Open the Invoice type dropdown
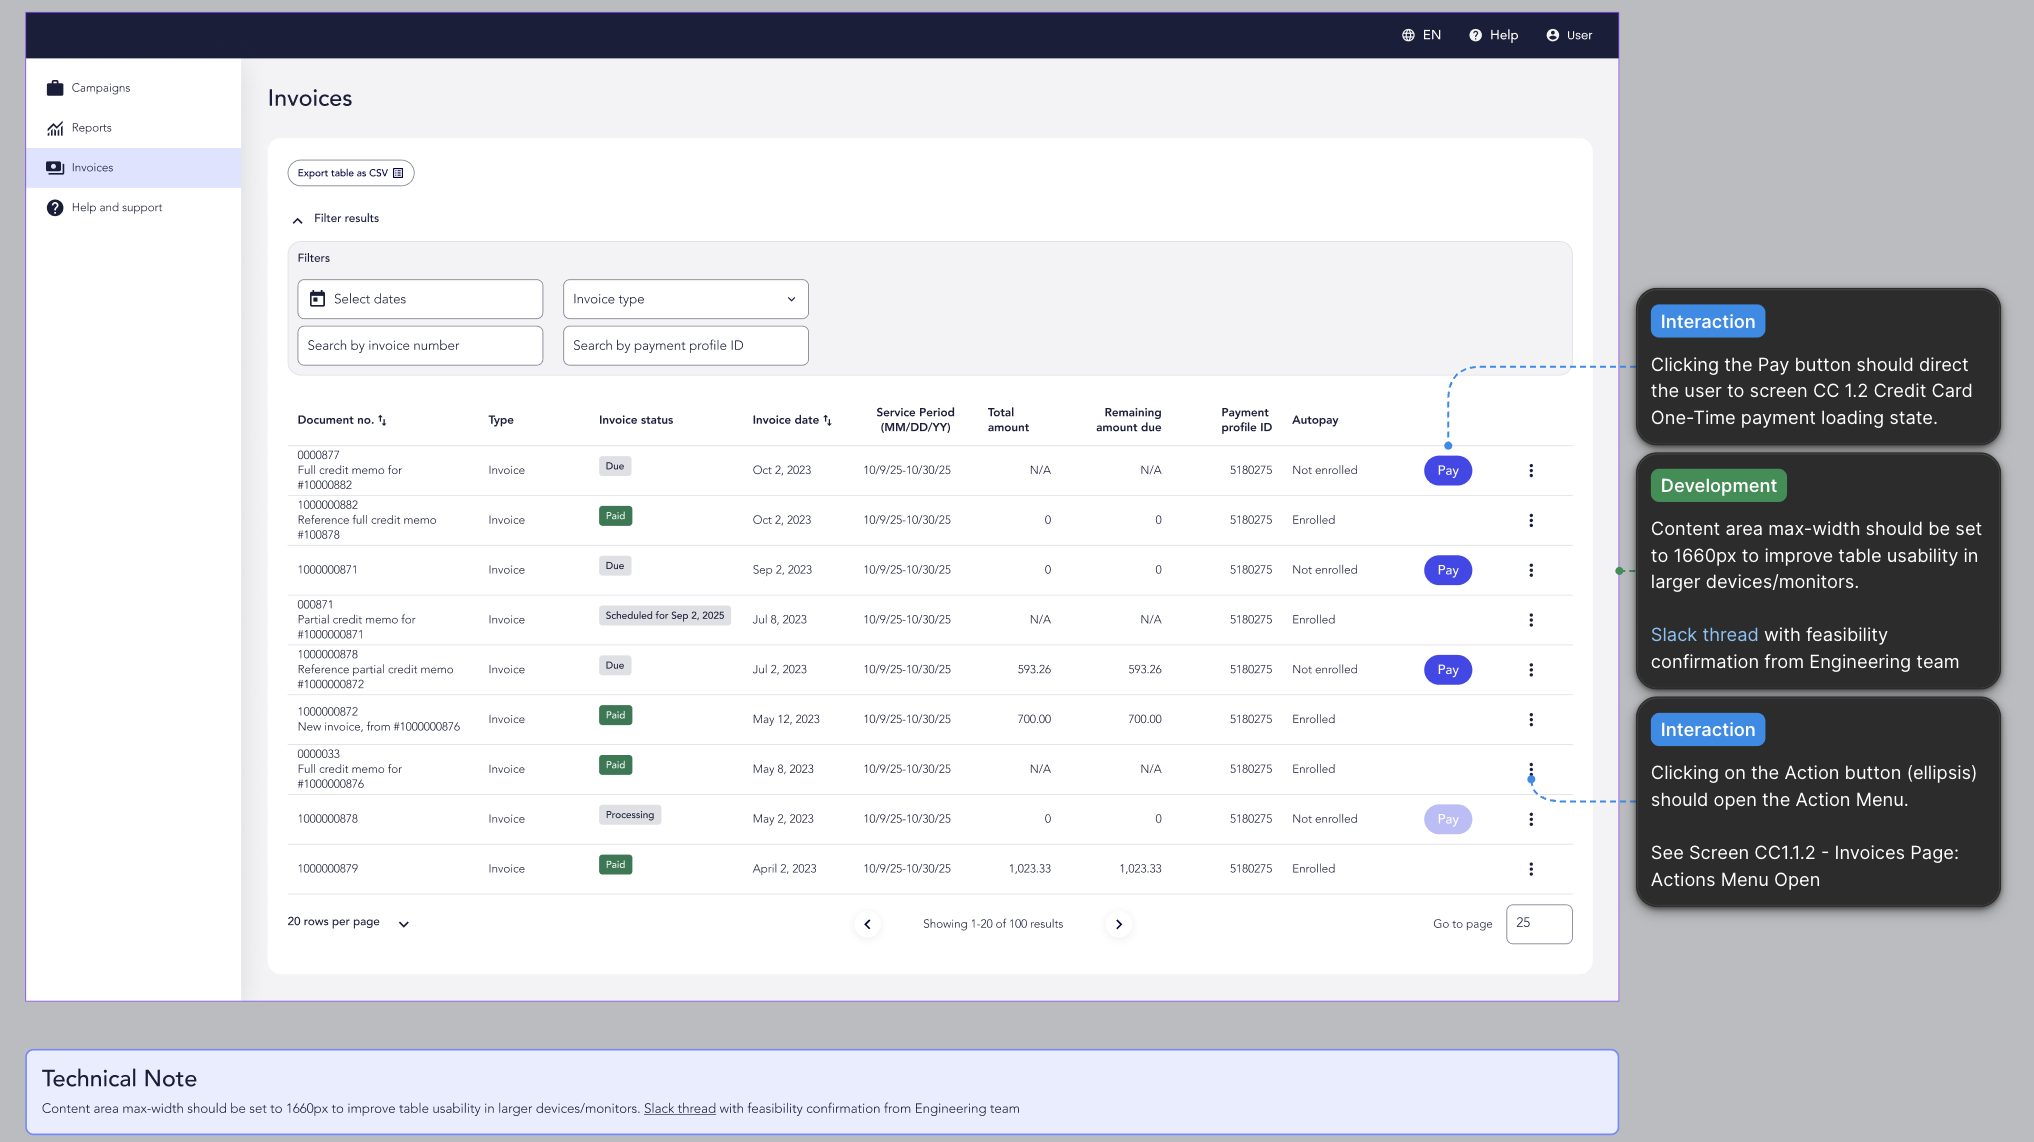 685,299
